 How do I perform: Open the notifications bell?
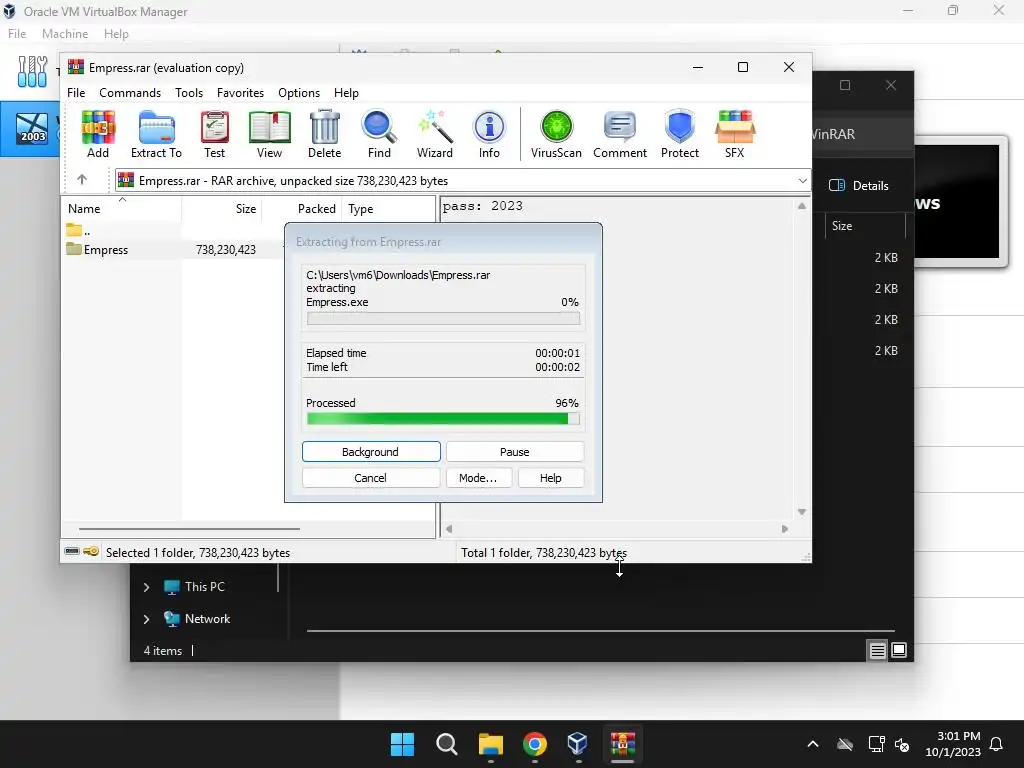(x=997, y=744)
